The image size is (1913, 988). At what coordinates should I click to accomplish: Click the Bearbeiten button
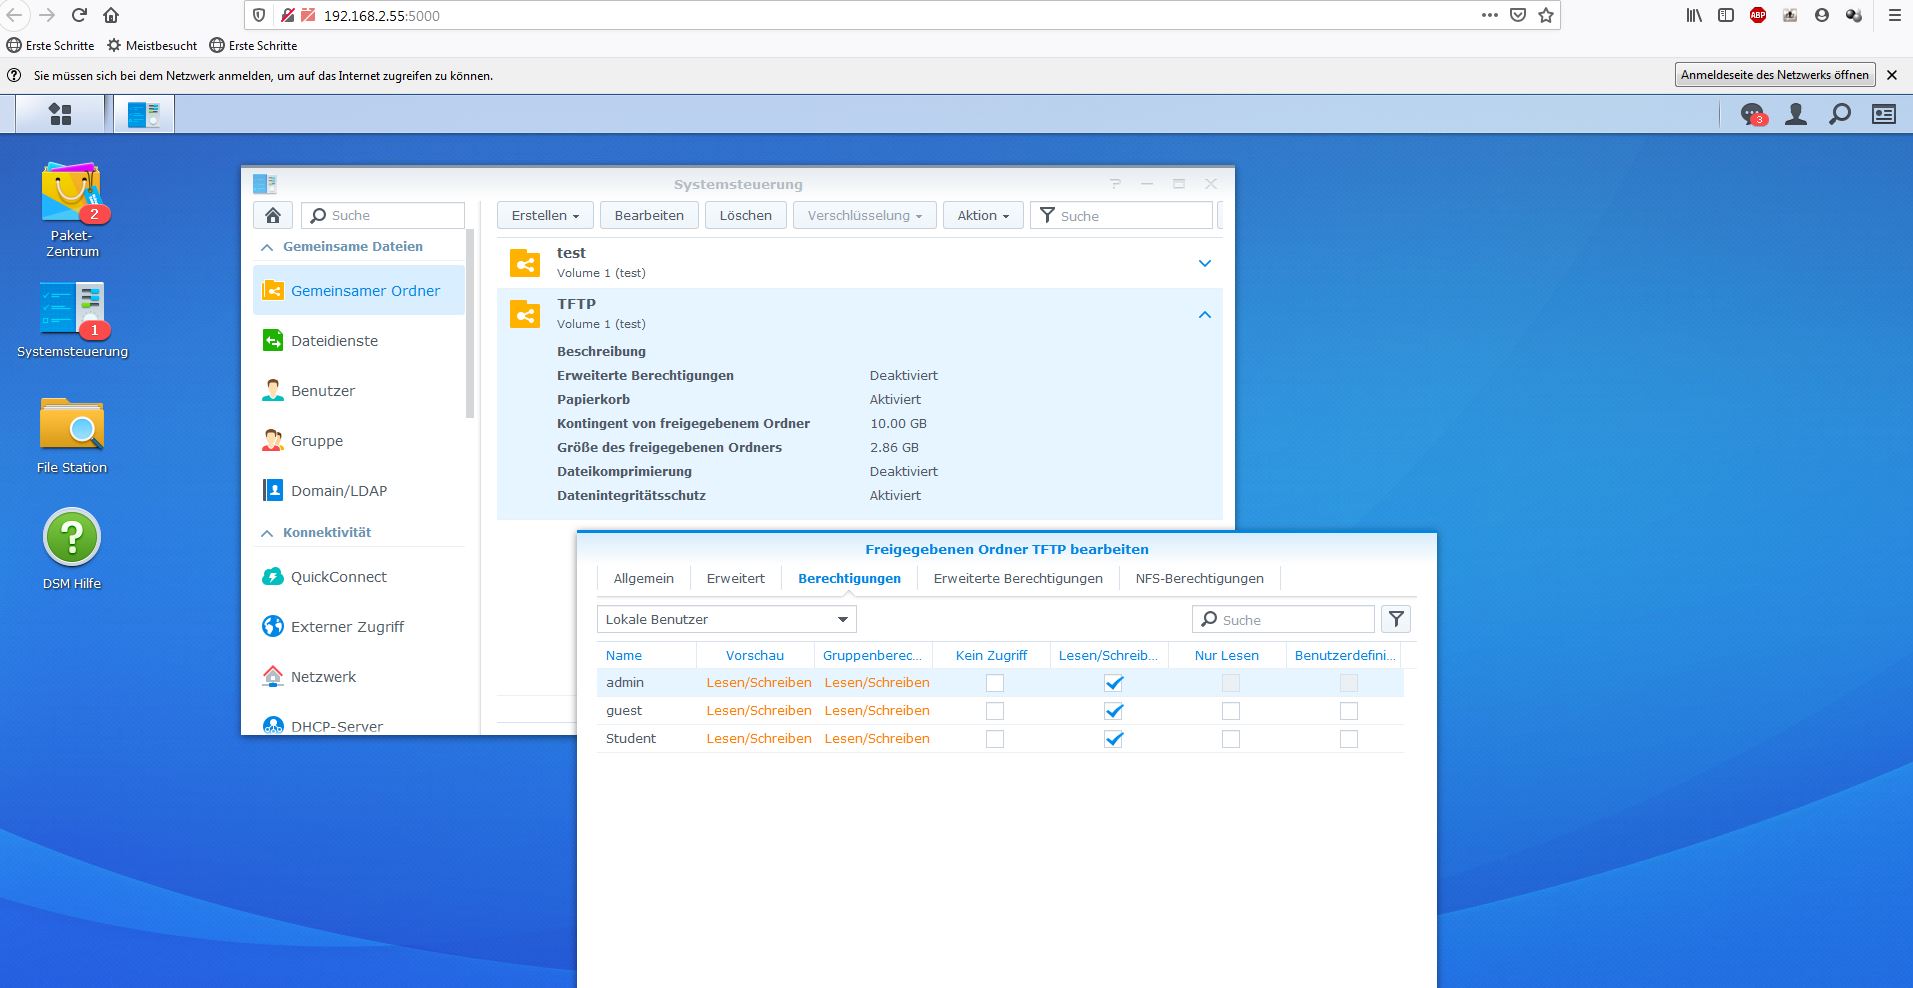tap(649, 215)
